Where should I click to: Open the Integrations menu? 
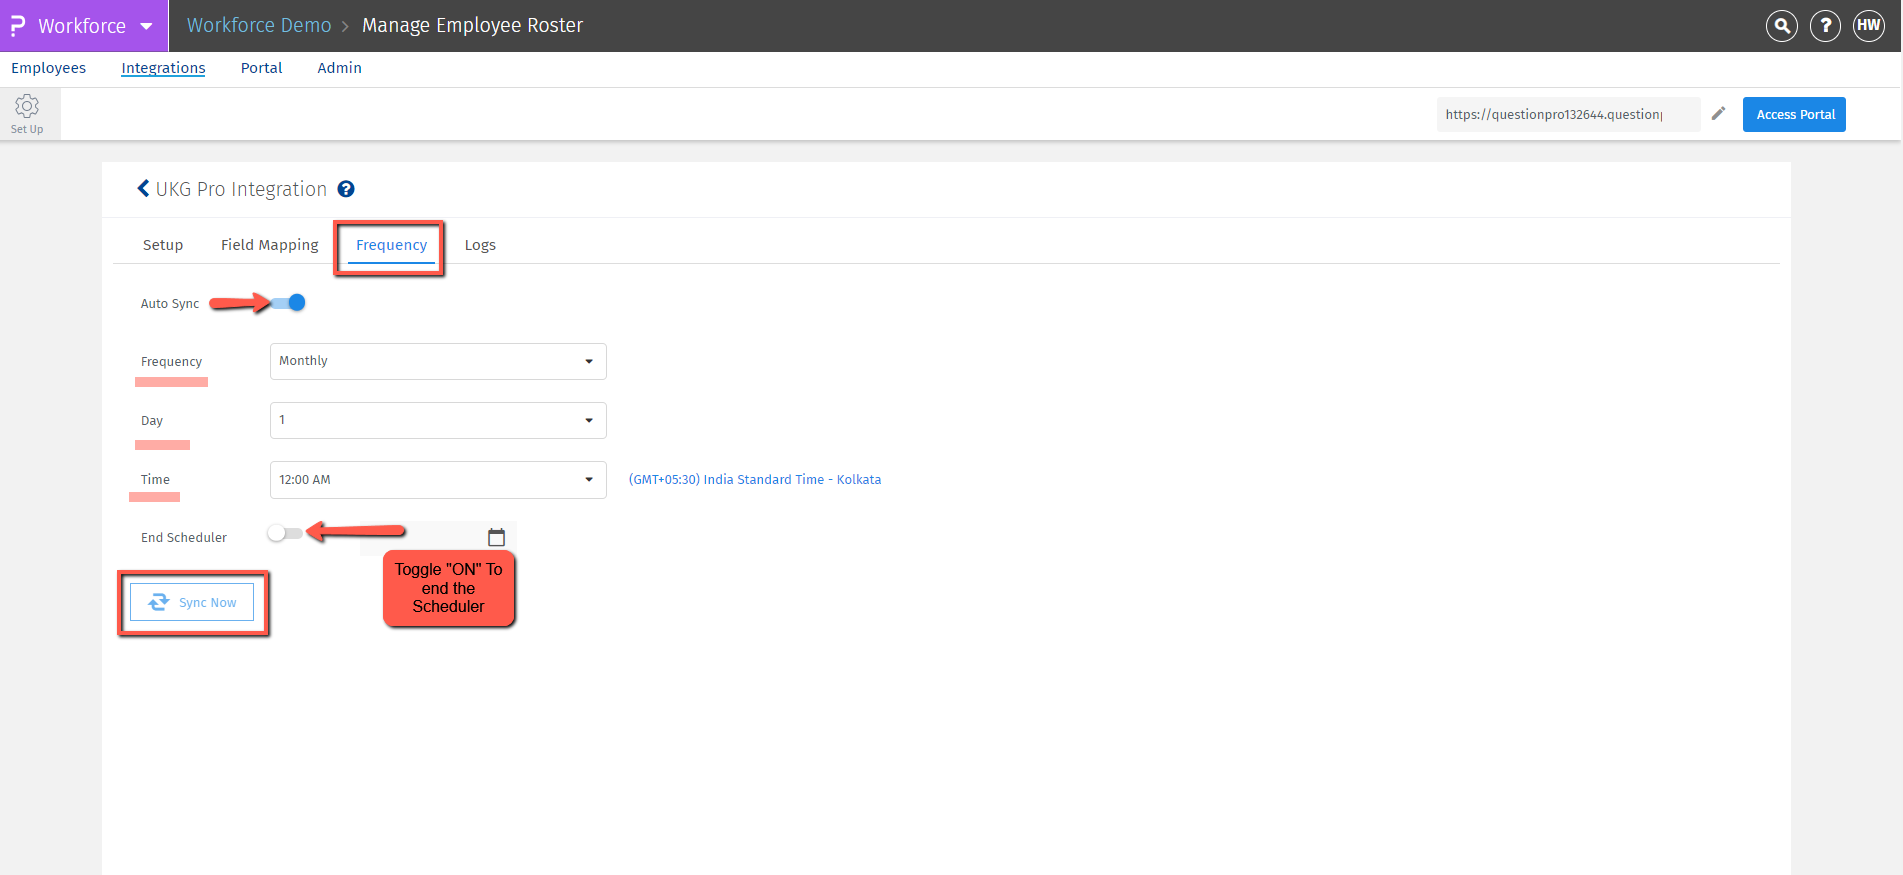click(163, 68)
